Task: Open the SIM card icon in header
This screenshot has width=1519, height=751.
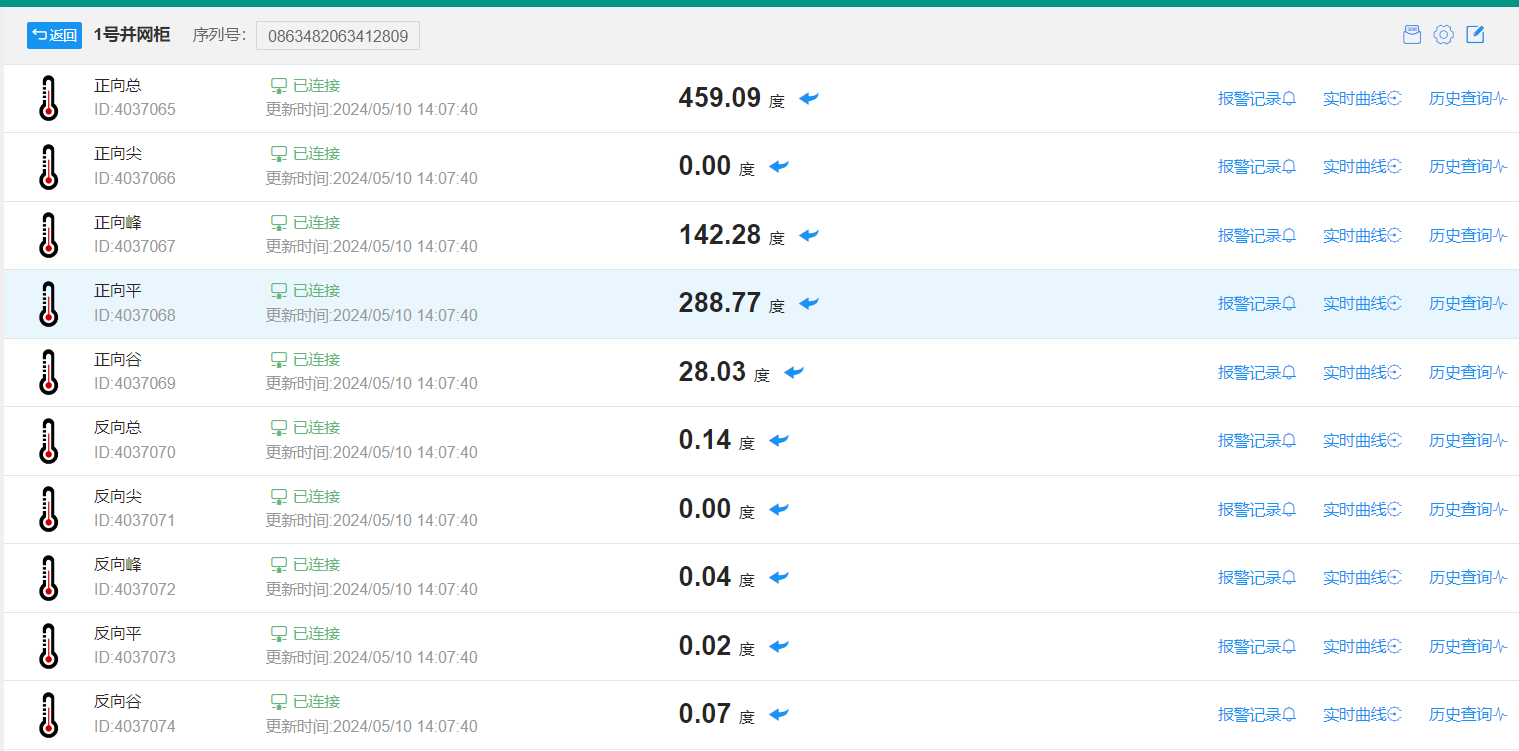Action: [x=1411, y=35]
